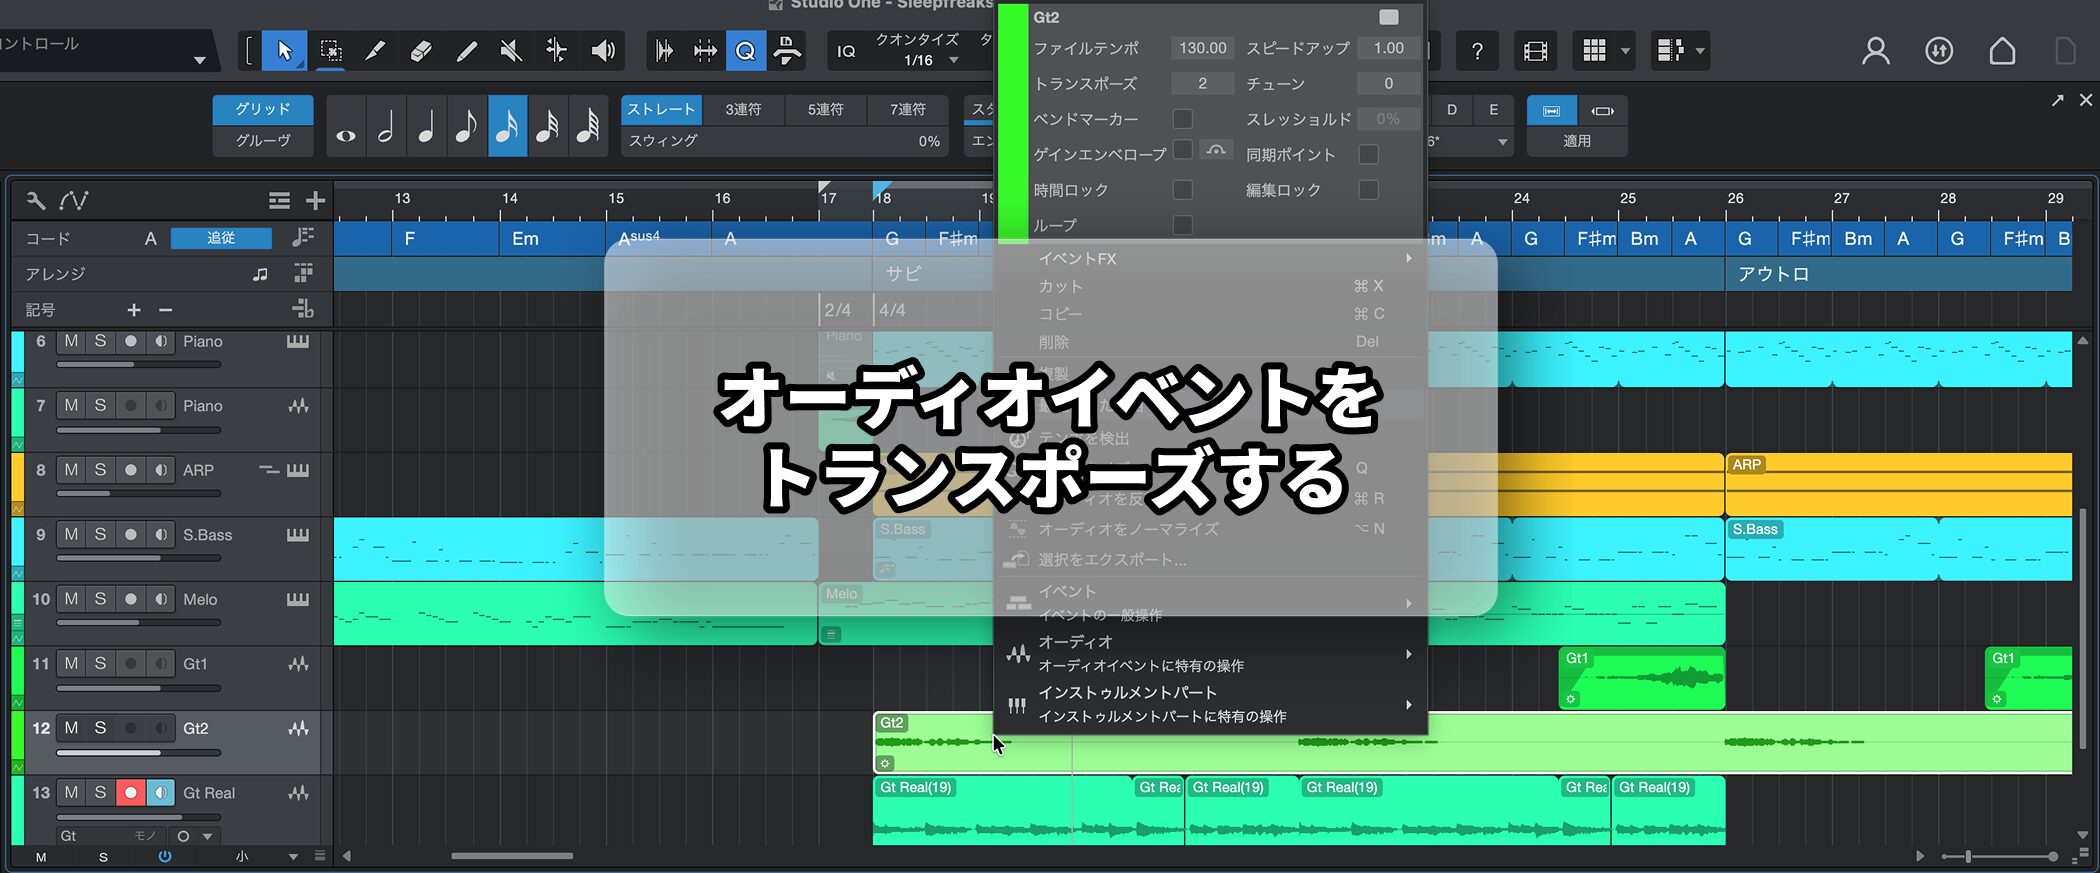Click the グルーヴ button
2100x873 pixels.
[x=263, y=141]
